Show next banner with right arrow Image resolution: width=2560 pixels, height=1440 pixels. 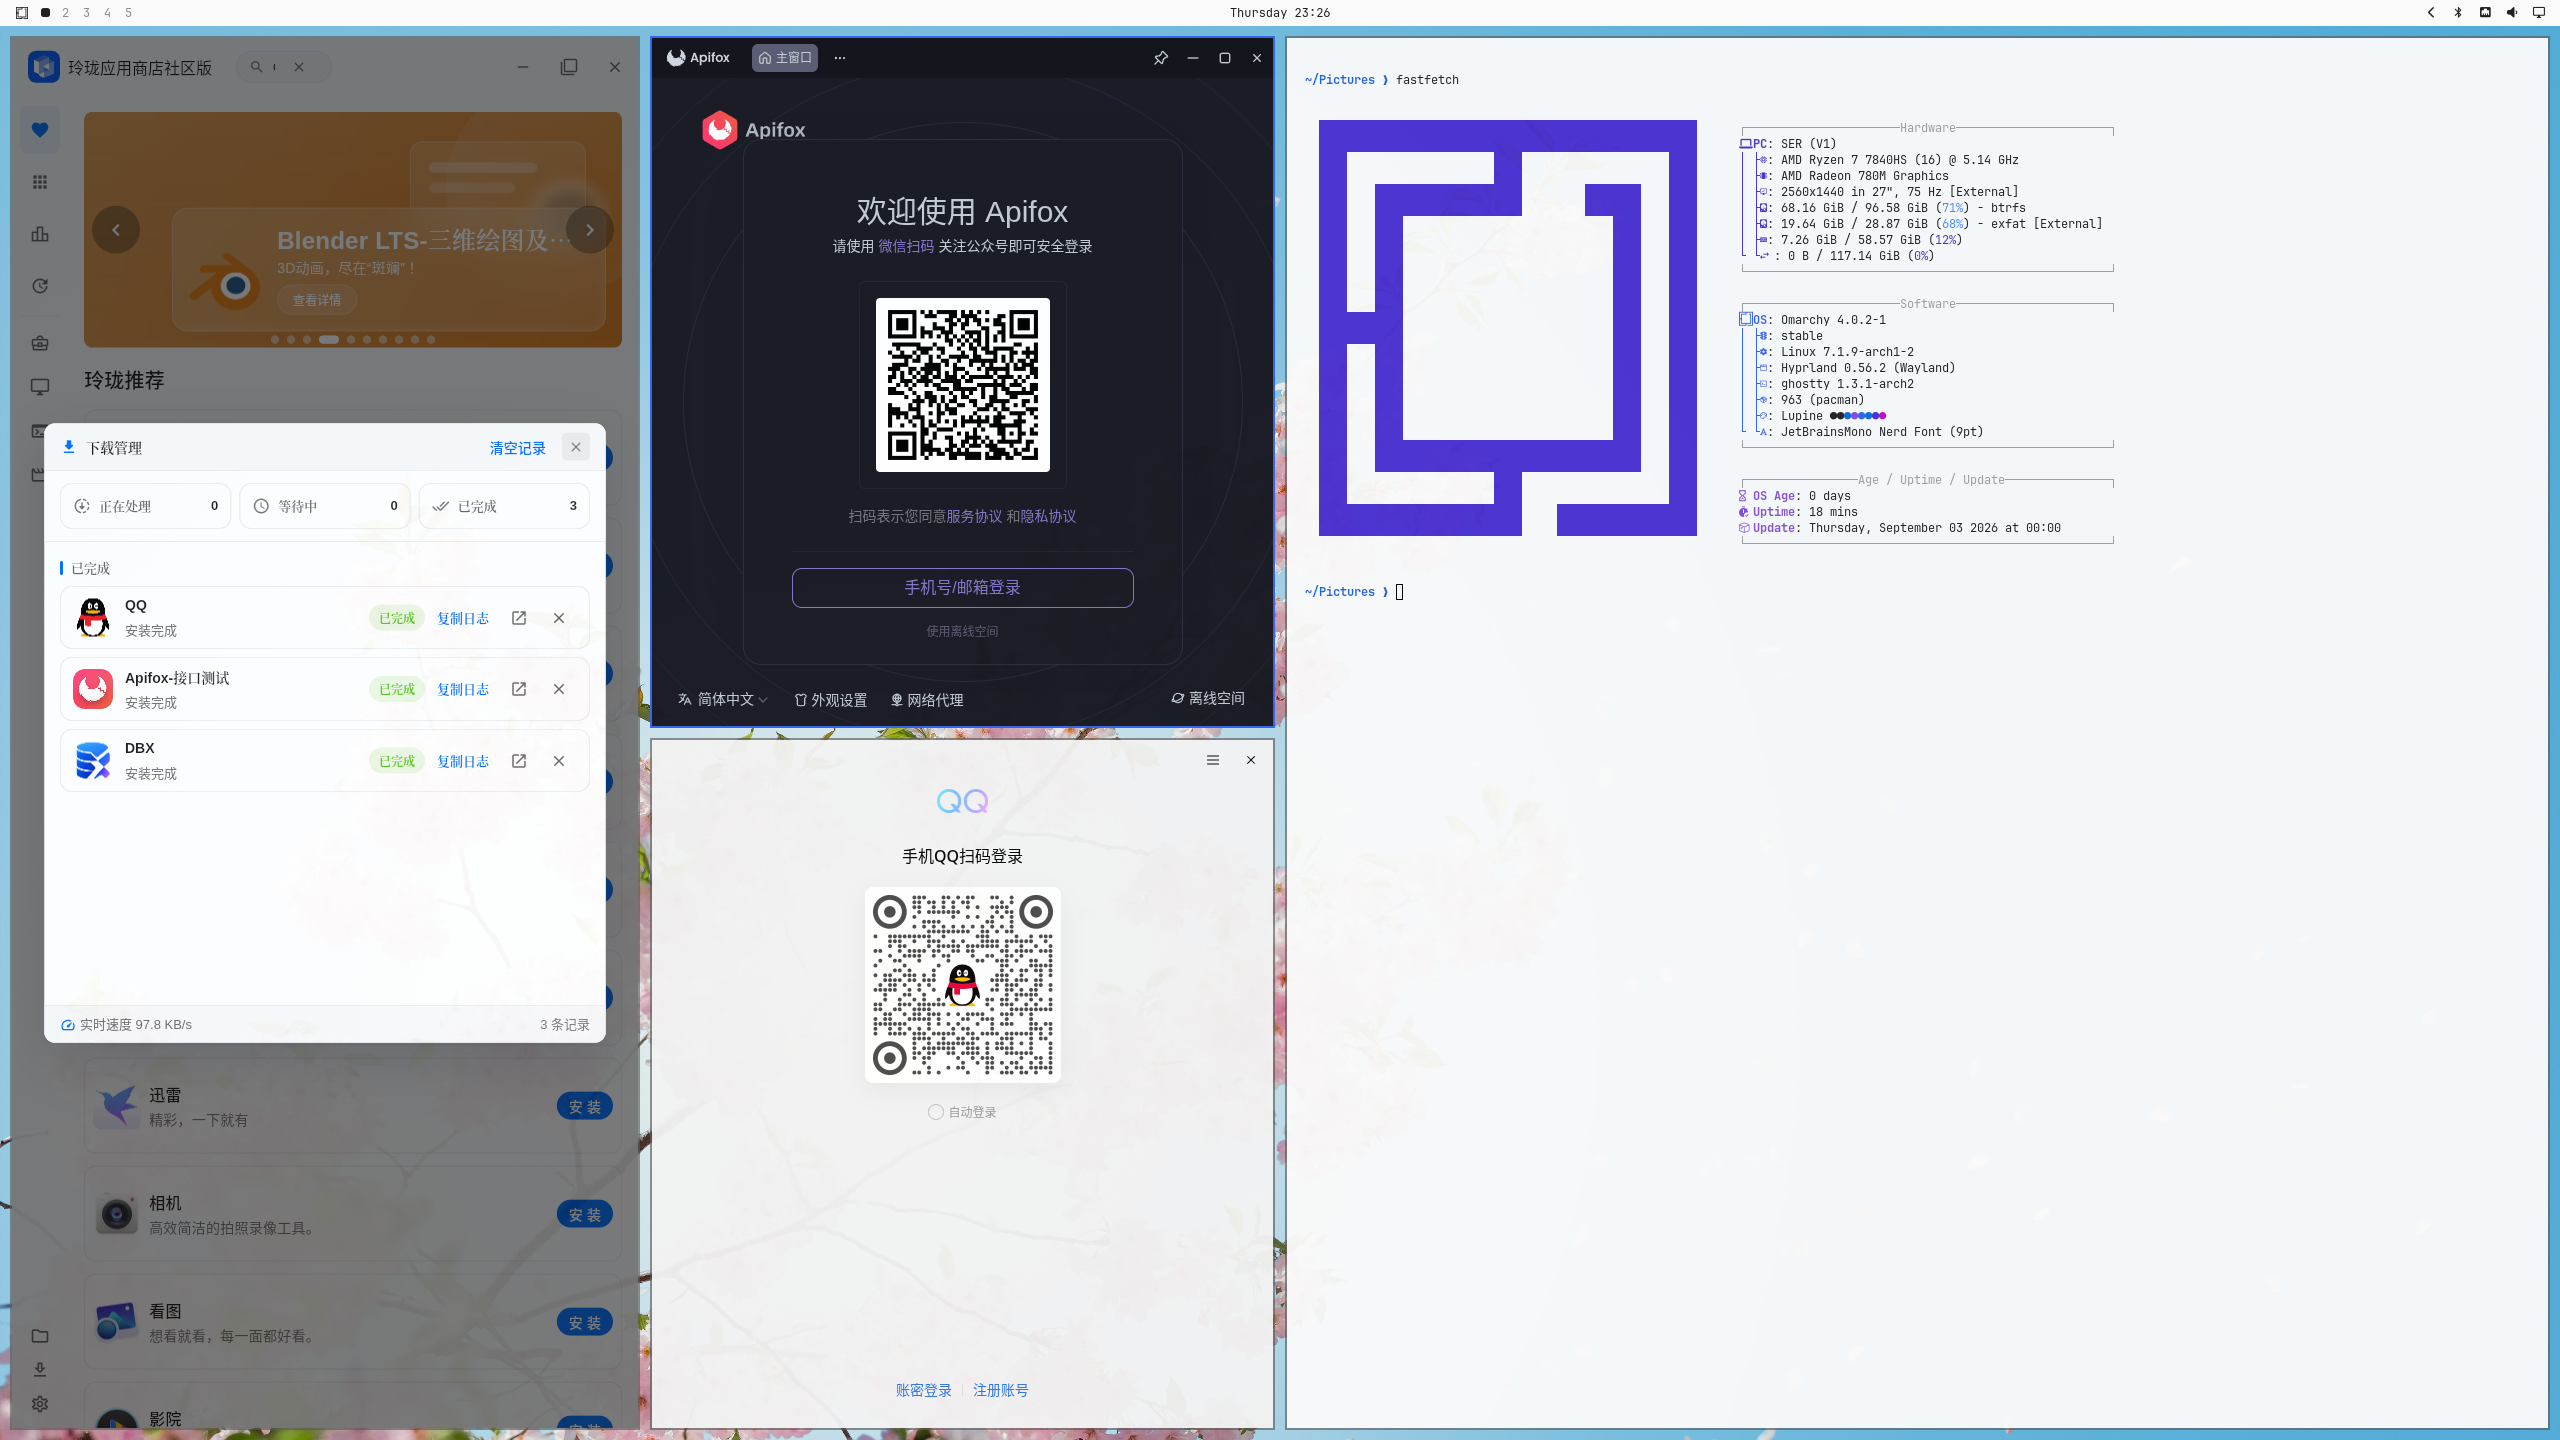[x=590, y=230]
